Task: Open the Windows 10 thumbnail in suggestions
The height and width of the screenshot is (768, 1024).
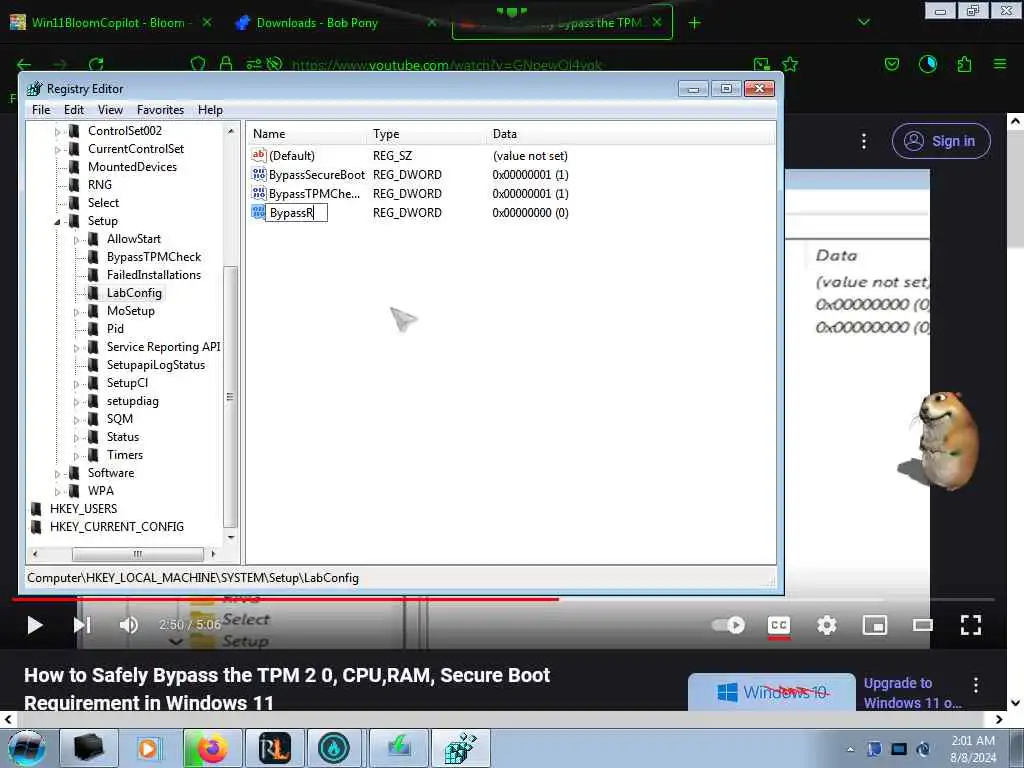Action: (x=772, y=692)
